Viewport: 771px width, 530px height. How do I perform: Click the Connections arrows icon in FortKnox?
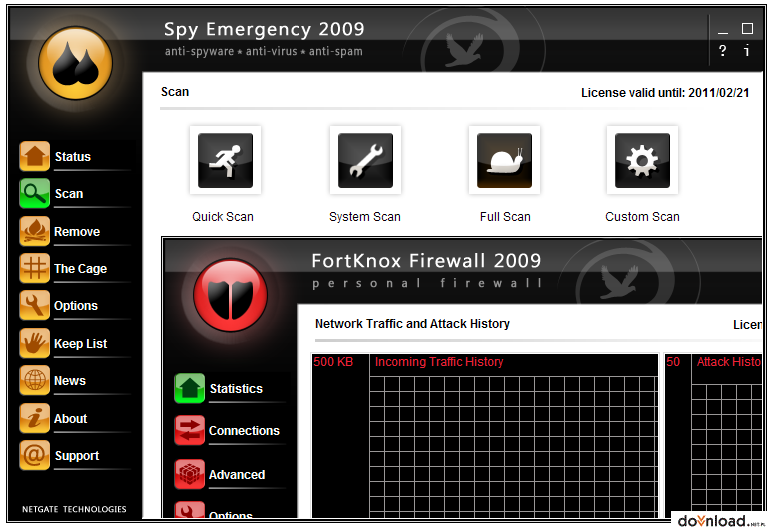point(189,430)
